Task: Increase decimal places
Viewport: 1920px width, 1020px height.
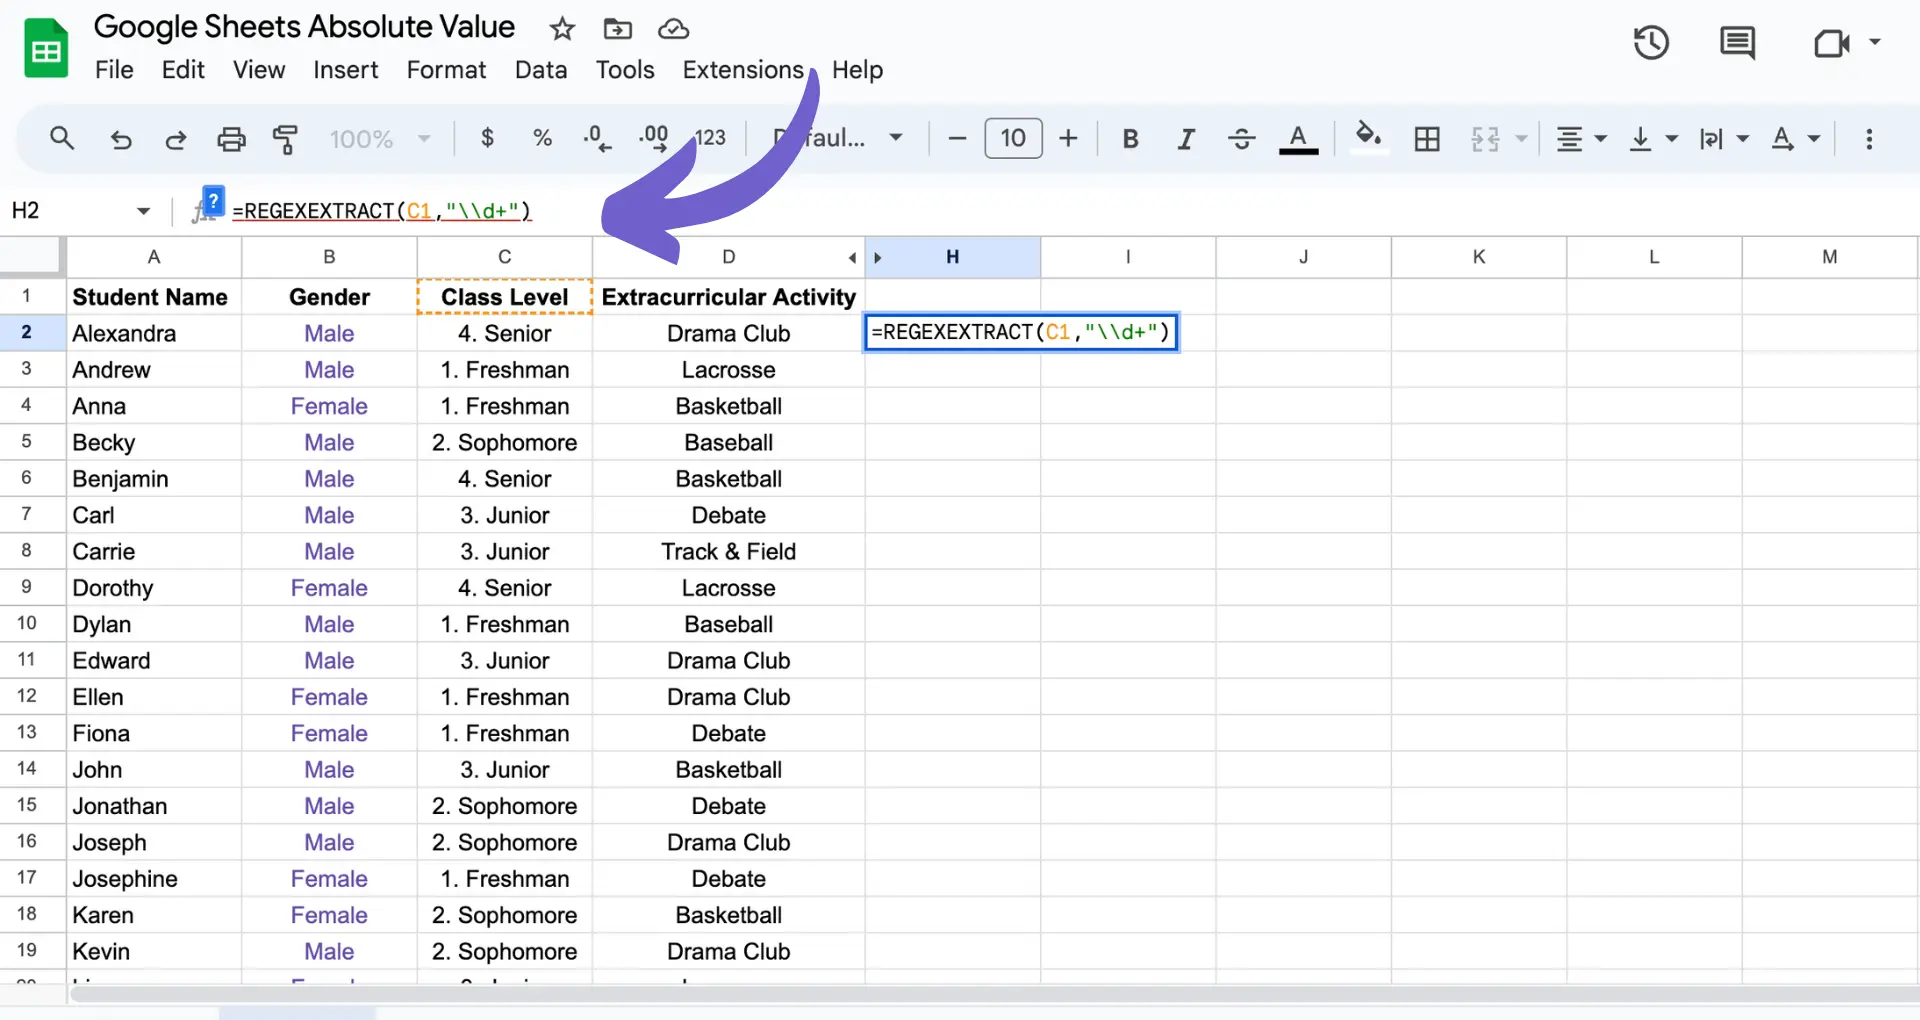Action: click(x=653, y=138)
